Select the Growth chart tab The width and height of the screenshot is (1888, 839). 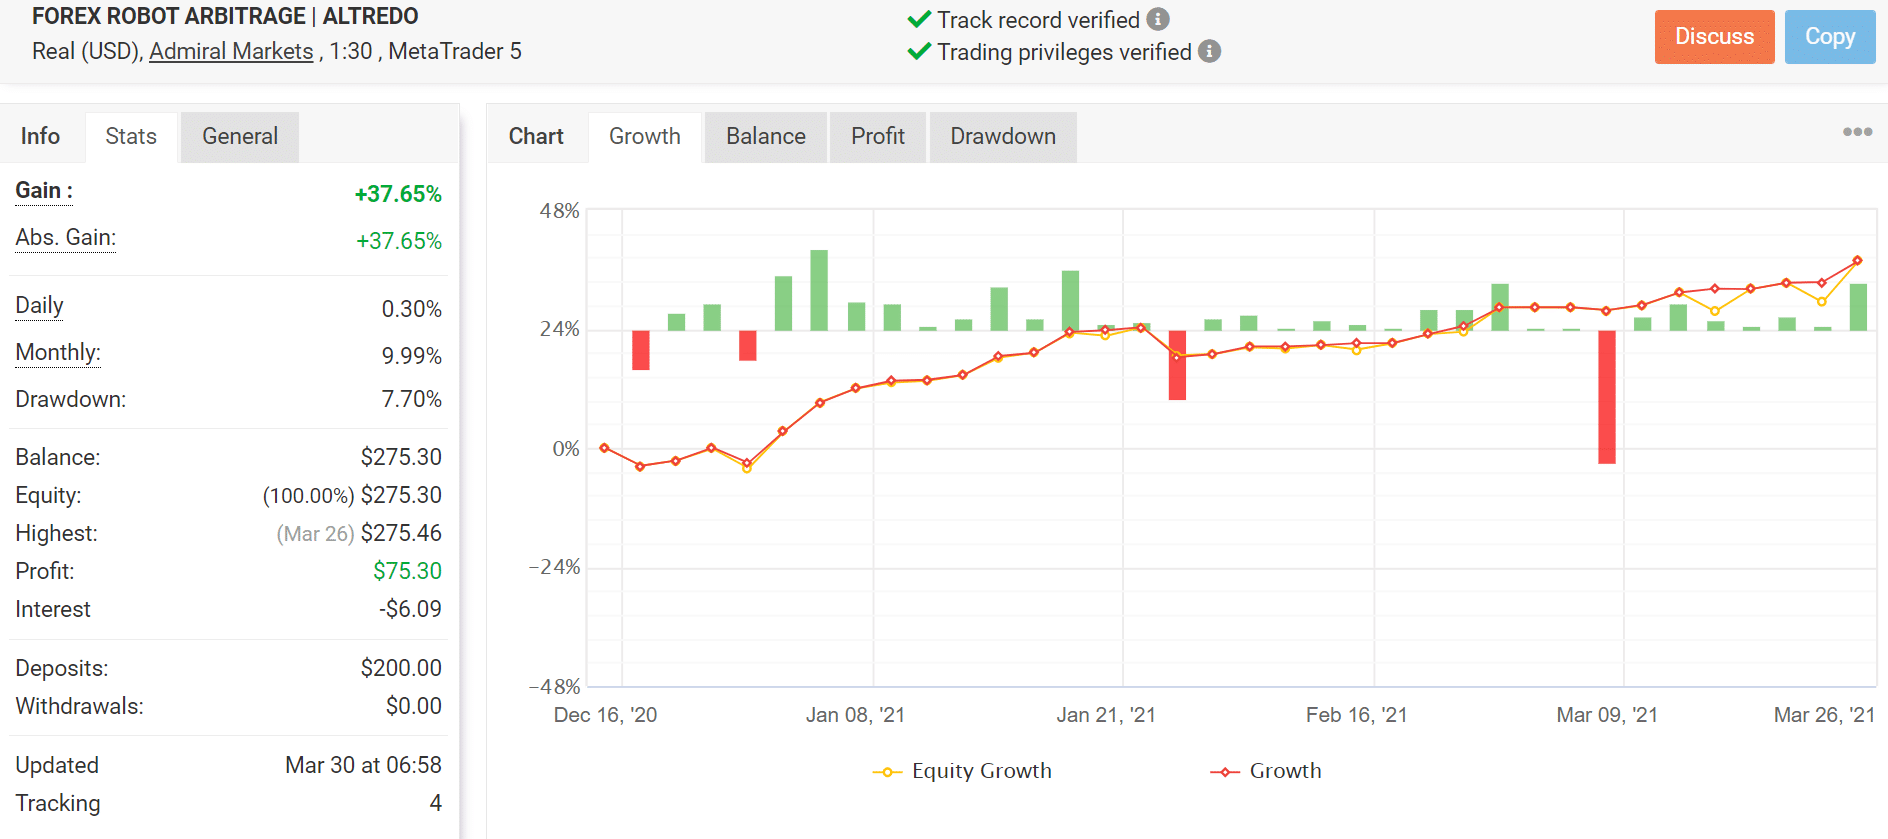point(645,136)
